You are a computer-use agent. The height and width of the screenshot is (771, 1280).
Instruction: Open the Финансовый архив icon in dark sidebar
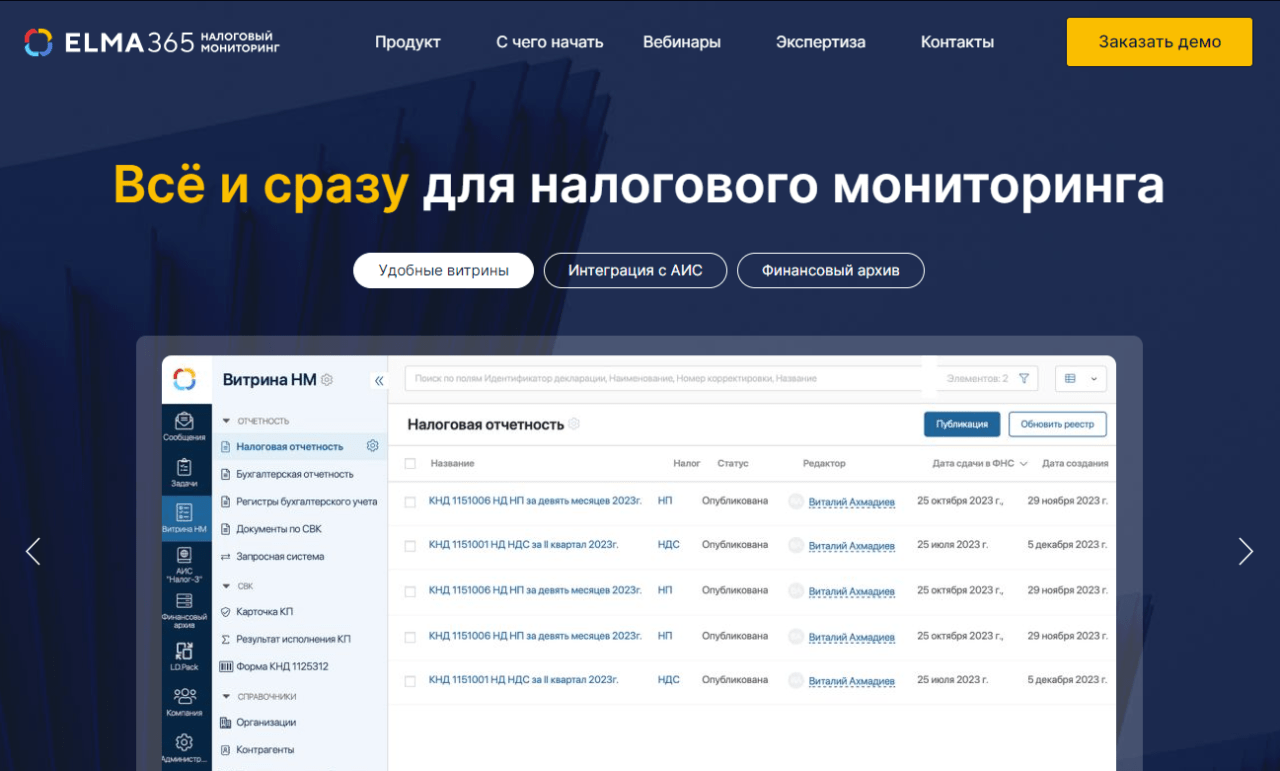pyautogui.click(x=184, y=610)
